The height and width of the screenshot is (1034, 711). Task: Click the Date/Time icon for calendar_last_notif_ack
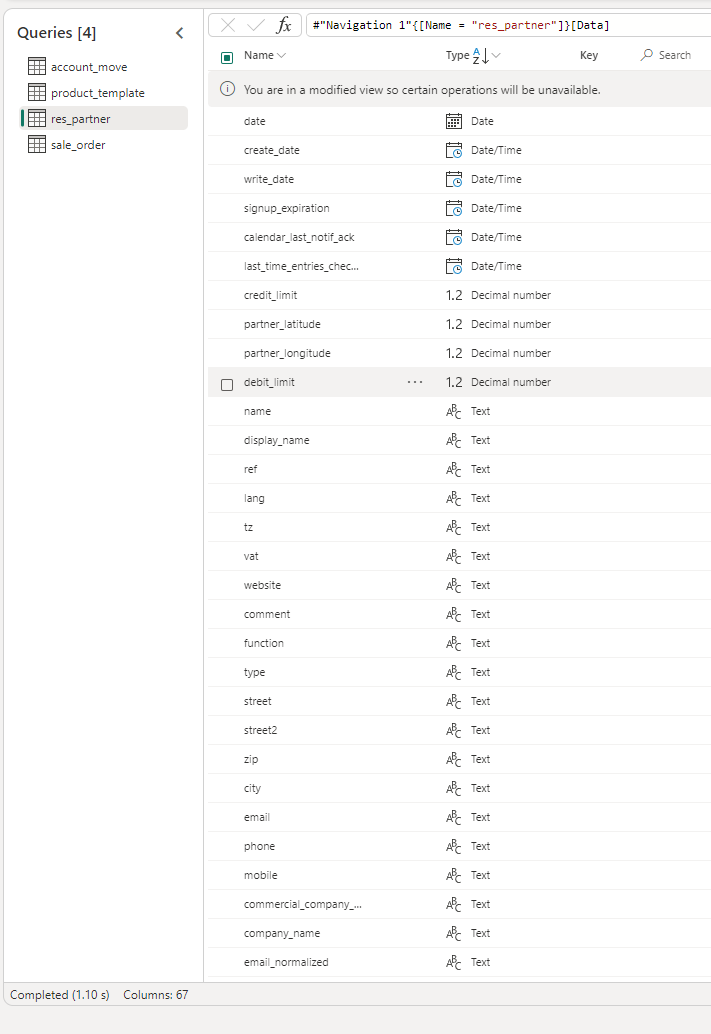454,237
